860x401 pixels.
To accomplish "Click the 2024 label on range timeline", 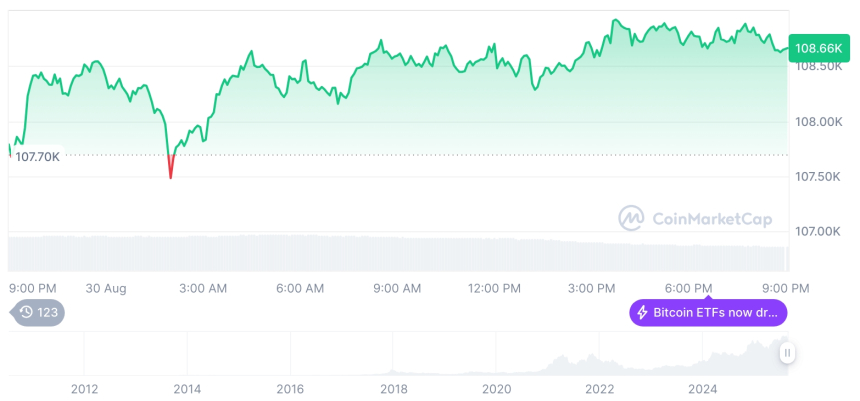I will tap(703, 389).
